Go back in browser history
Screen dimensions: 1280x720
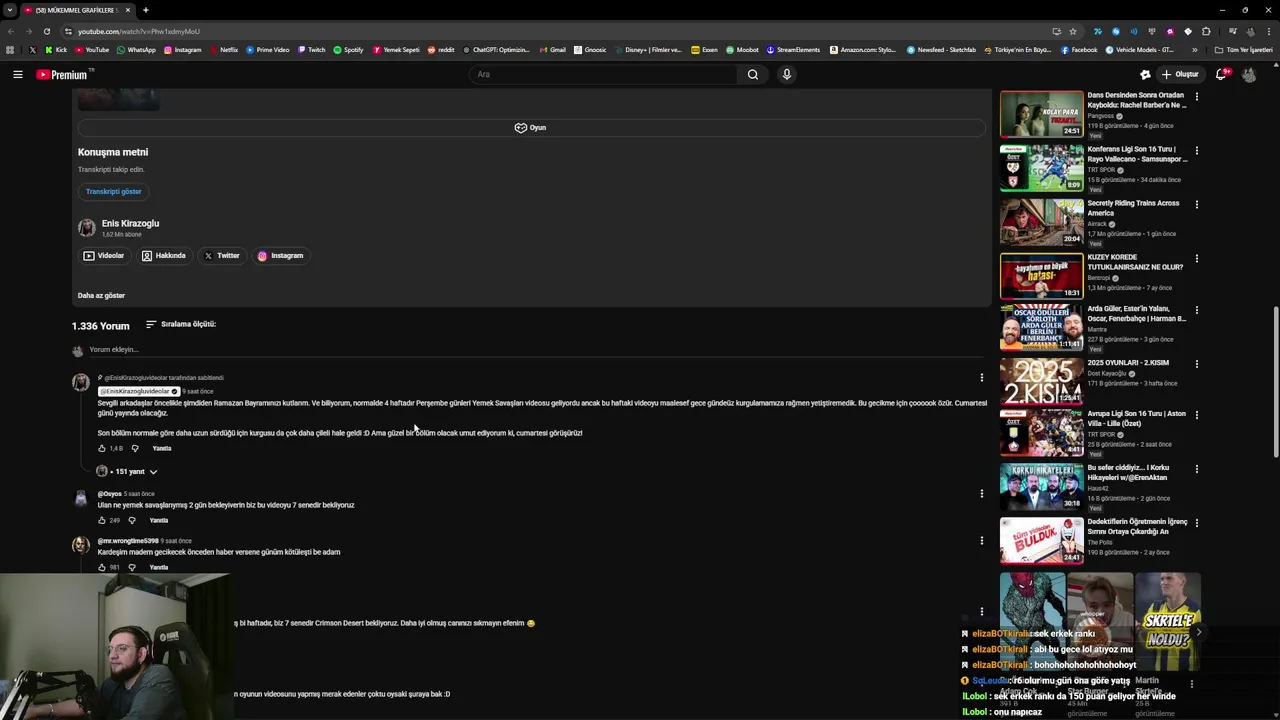pos(11,31)
